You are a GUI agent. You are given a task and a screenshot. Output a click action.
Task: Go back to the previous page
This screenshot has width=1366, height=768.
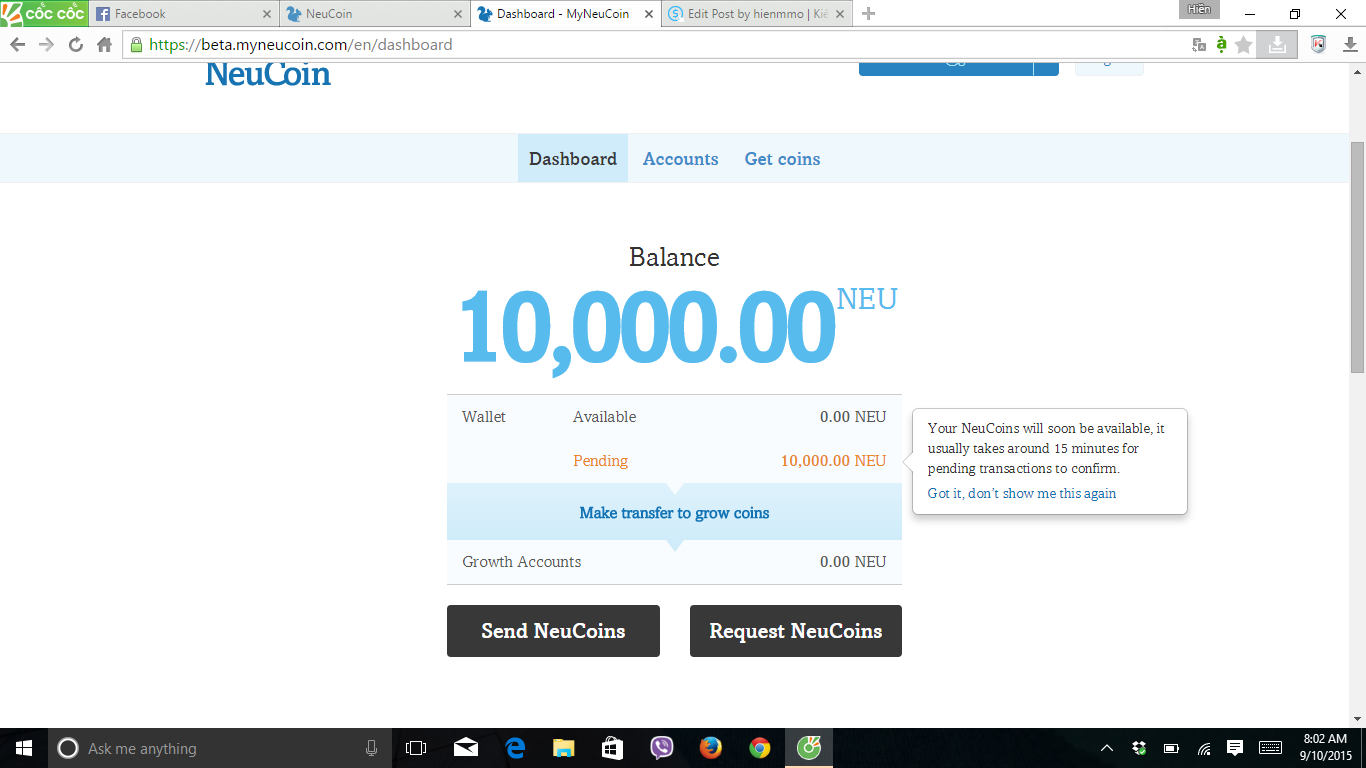point(17,45)
